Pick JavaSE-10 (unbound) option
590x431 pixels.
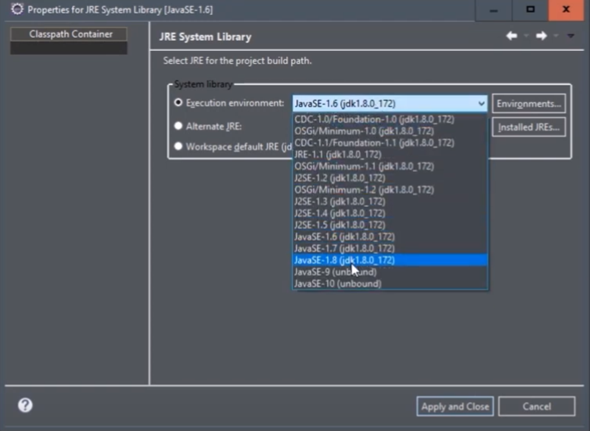[x=390, y=283]
